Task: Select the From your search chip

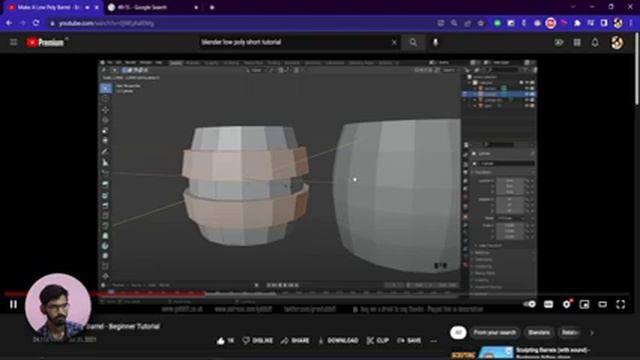Action: [x=495, y=333]
